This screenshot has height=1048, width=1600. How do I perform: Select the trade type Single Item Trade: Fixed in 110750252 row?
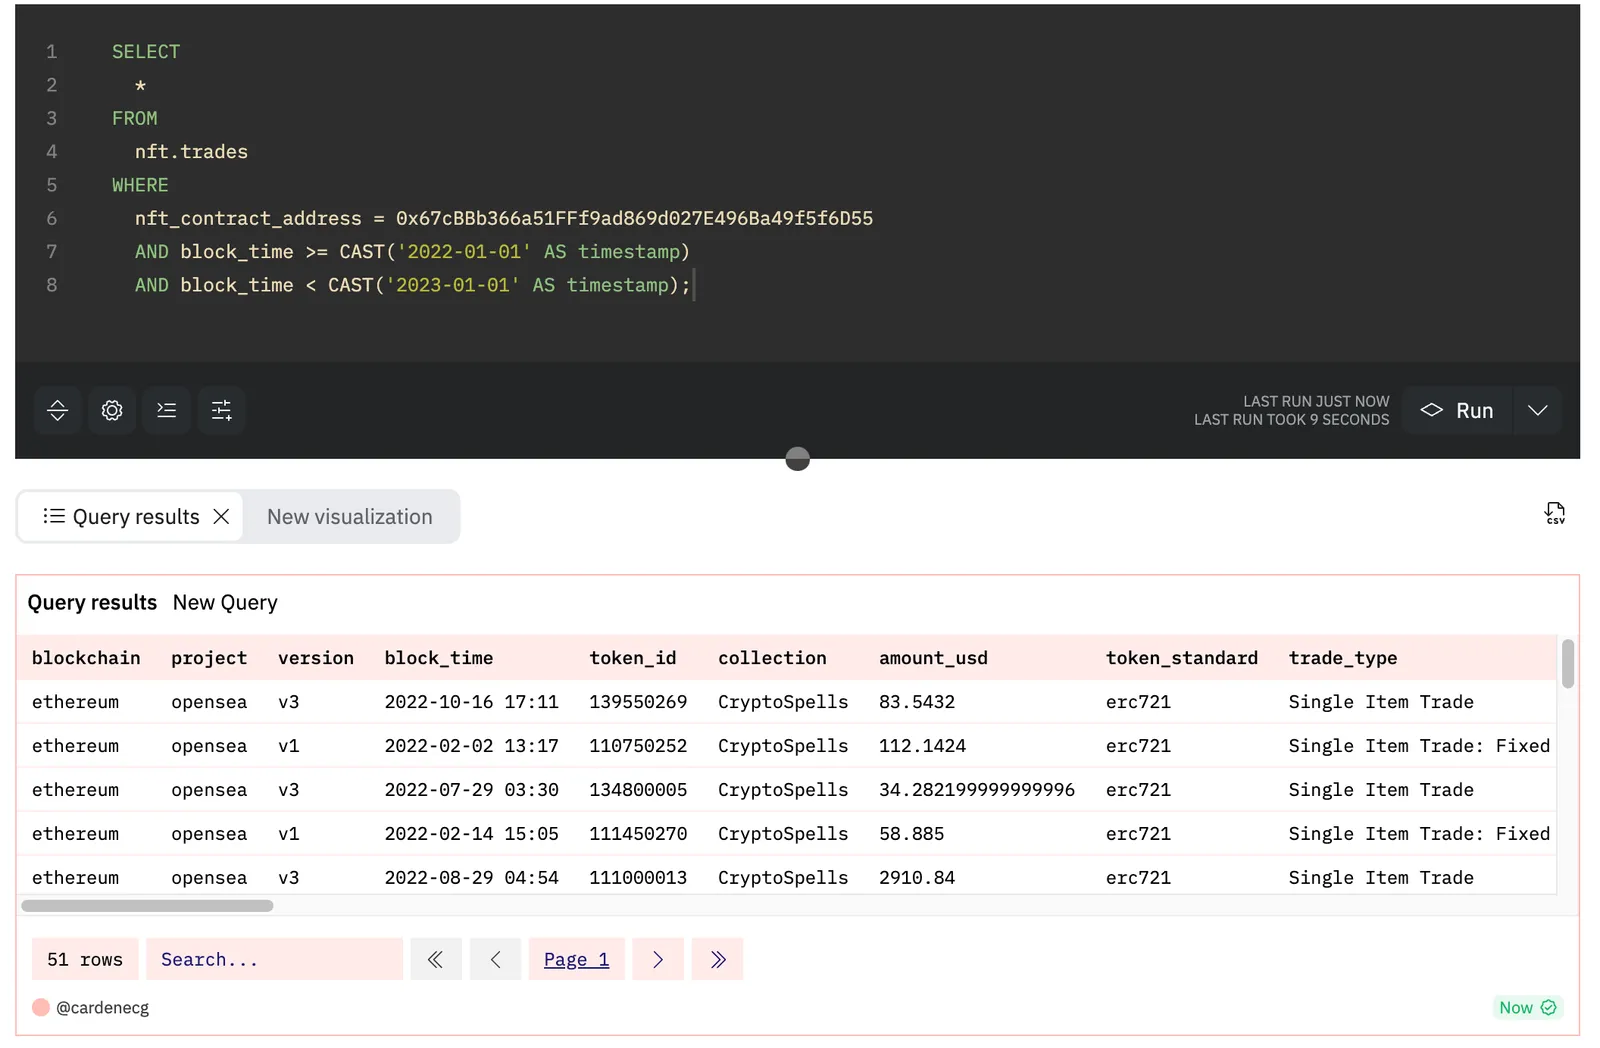(1419, 746)
